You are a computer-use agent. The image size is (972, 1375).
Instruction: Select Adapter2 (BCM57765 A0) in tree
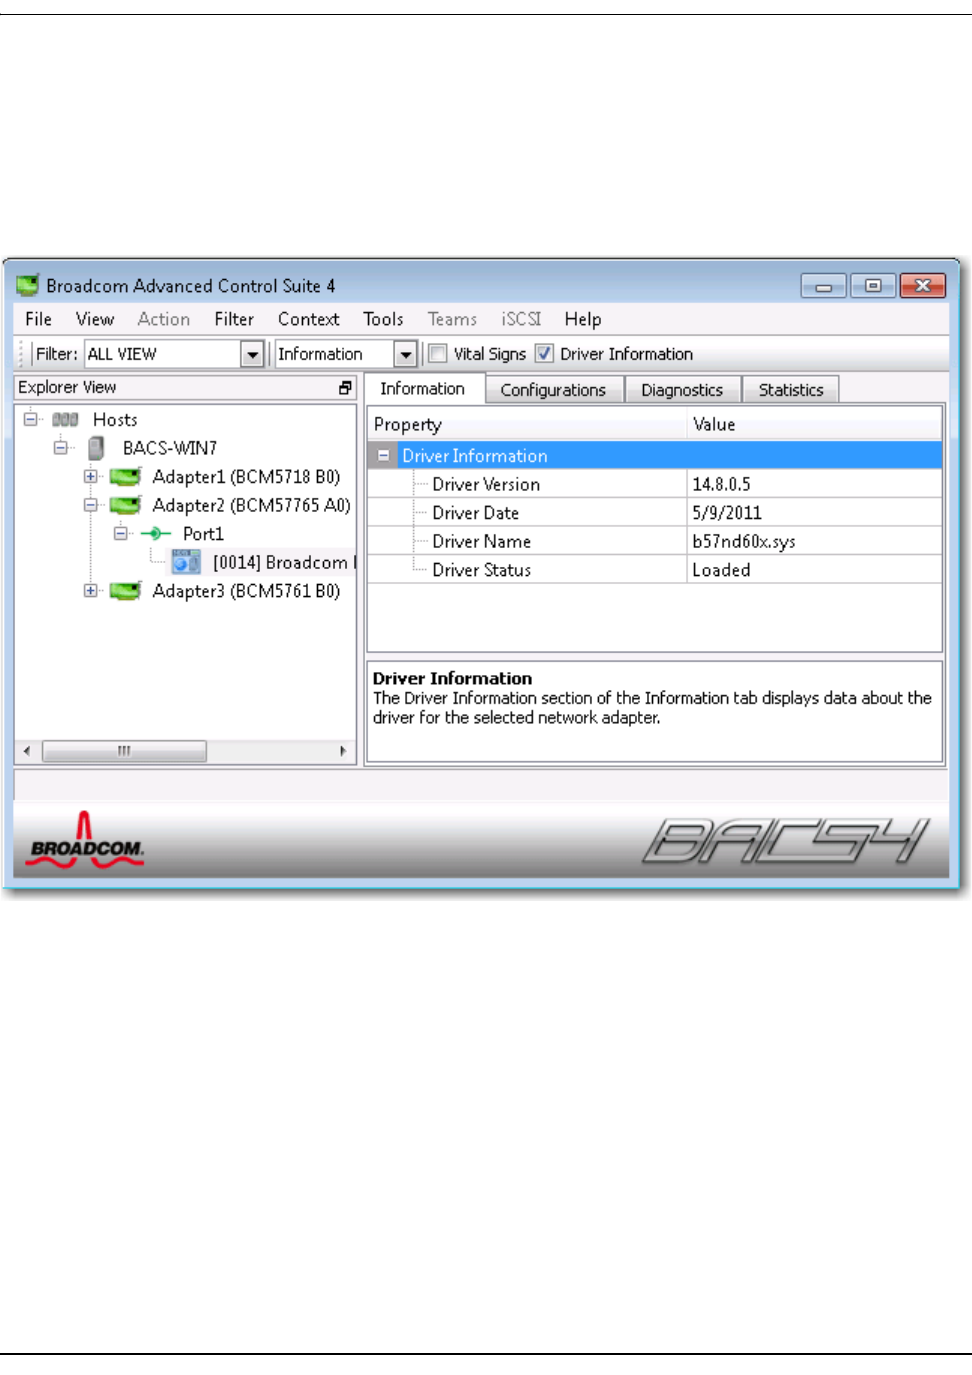(x=251, y=506)
